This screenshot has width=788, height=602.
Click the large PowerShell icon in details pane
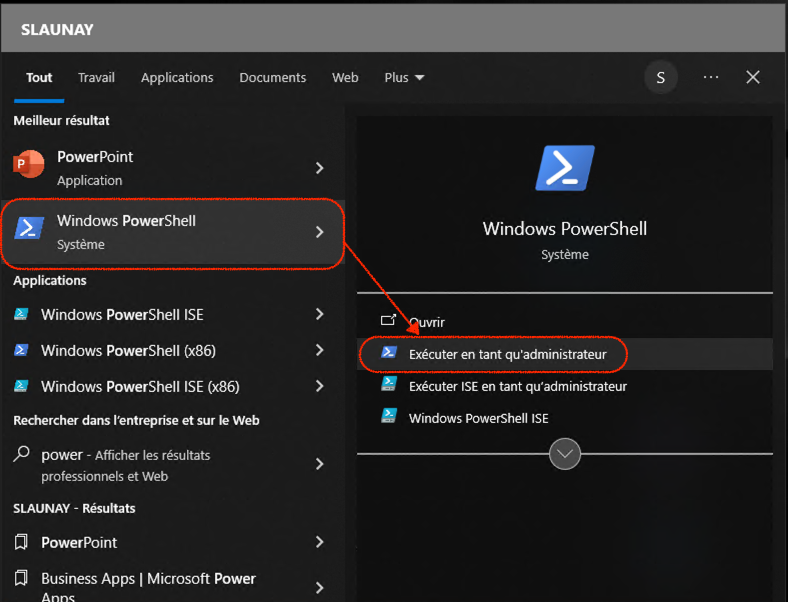coord(565,169)
